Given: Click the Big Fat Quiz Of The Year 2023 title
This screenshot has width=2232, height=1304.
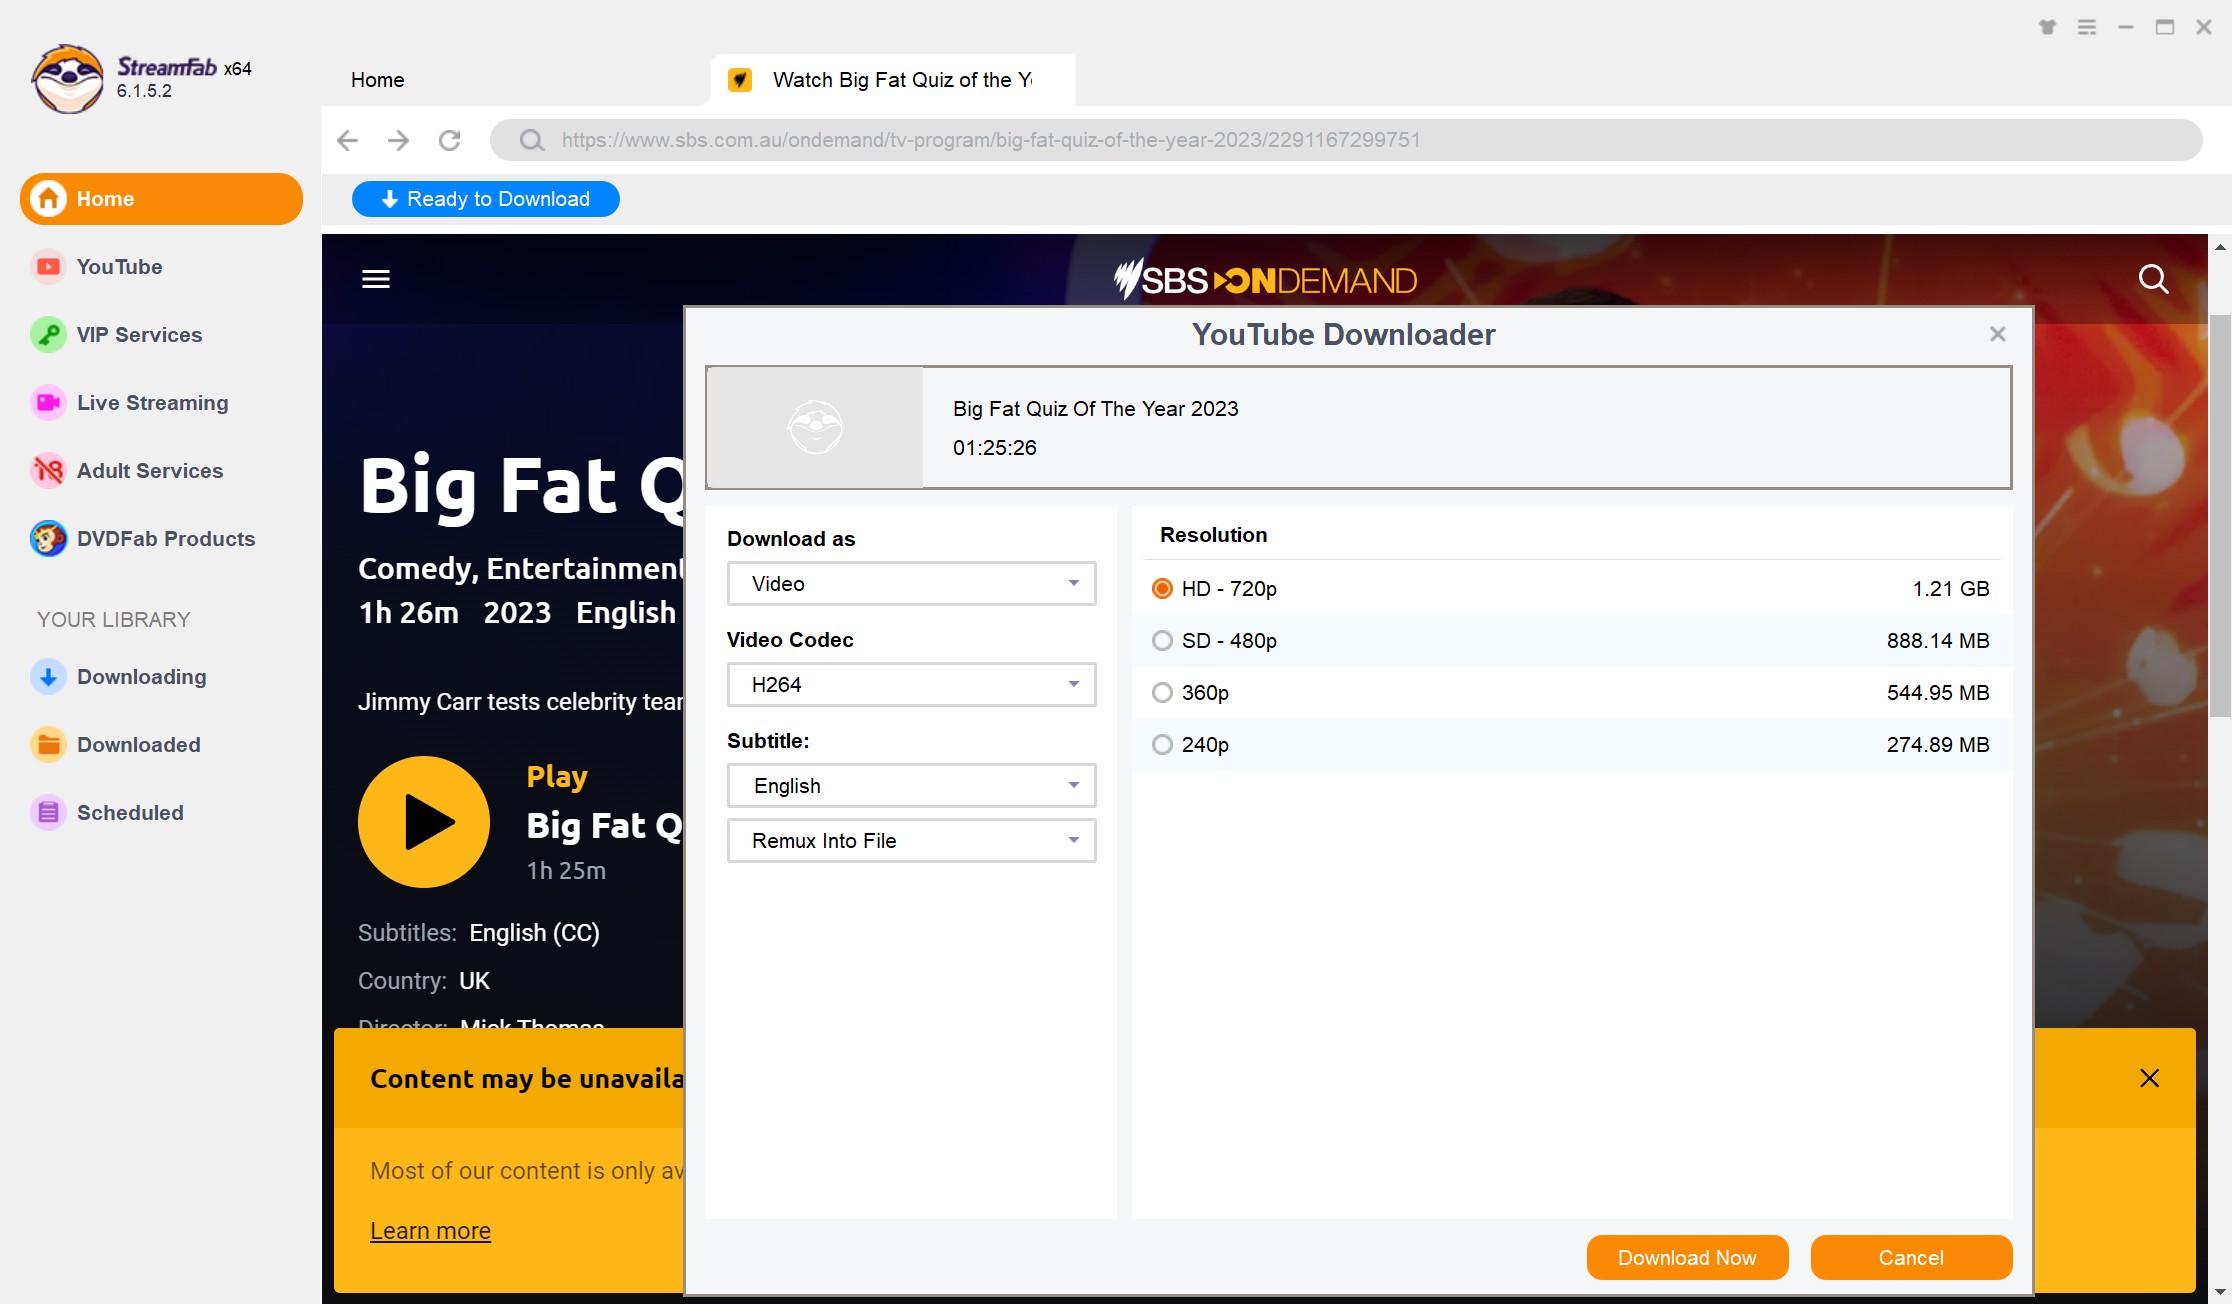Looking at the screenshot, I should tap(1095, 409).
